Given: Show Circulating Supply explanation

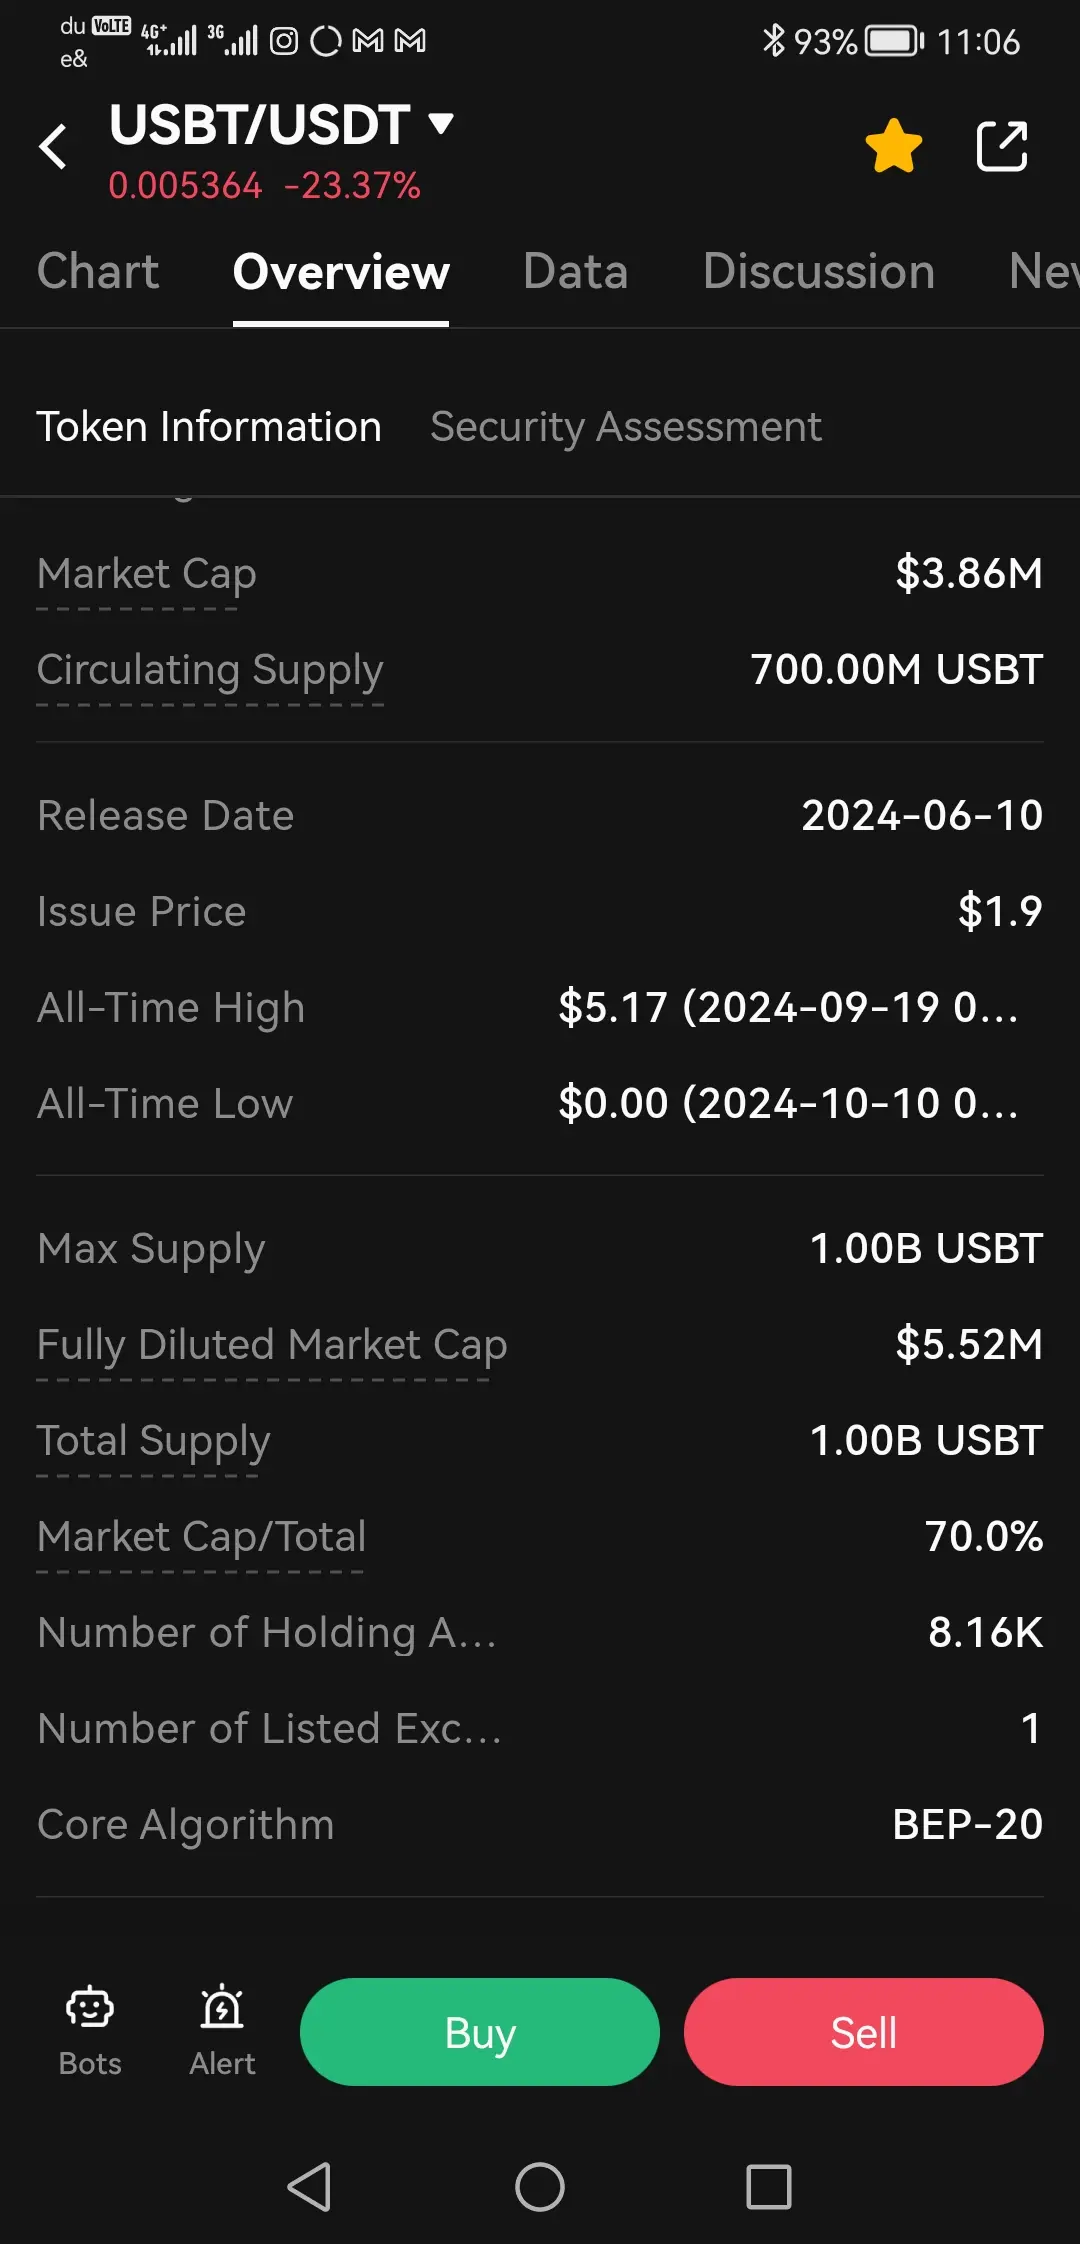Looking at the screenshot, I should tap(210, 671).
